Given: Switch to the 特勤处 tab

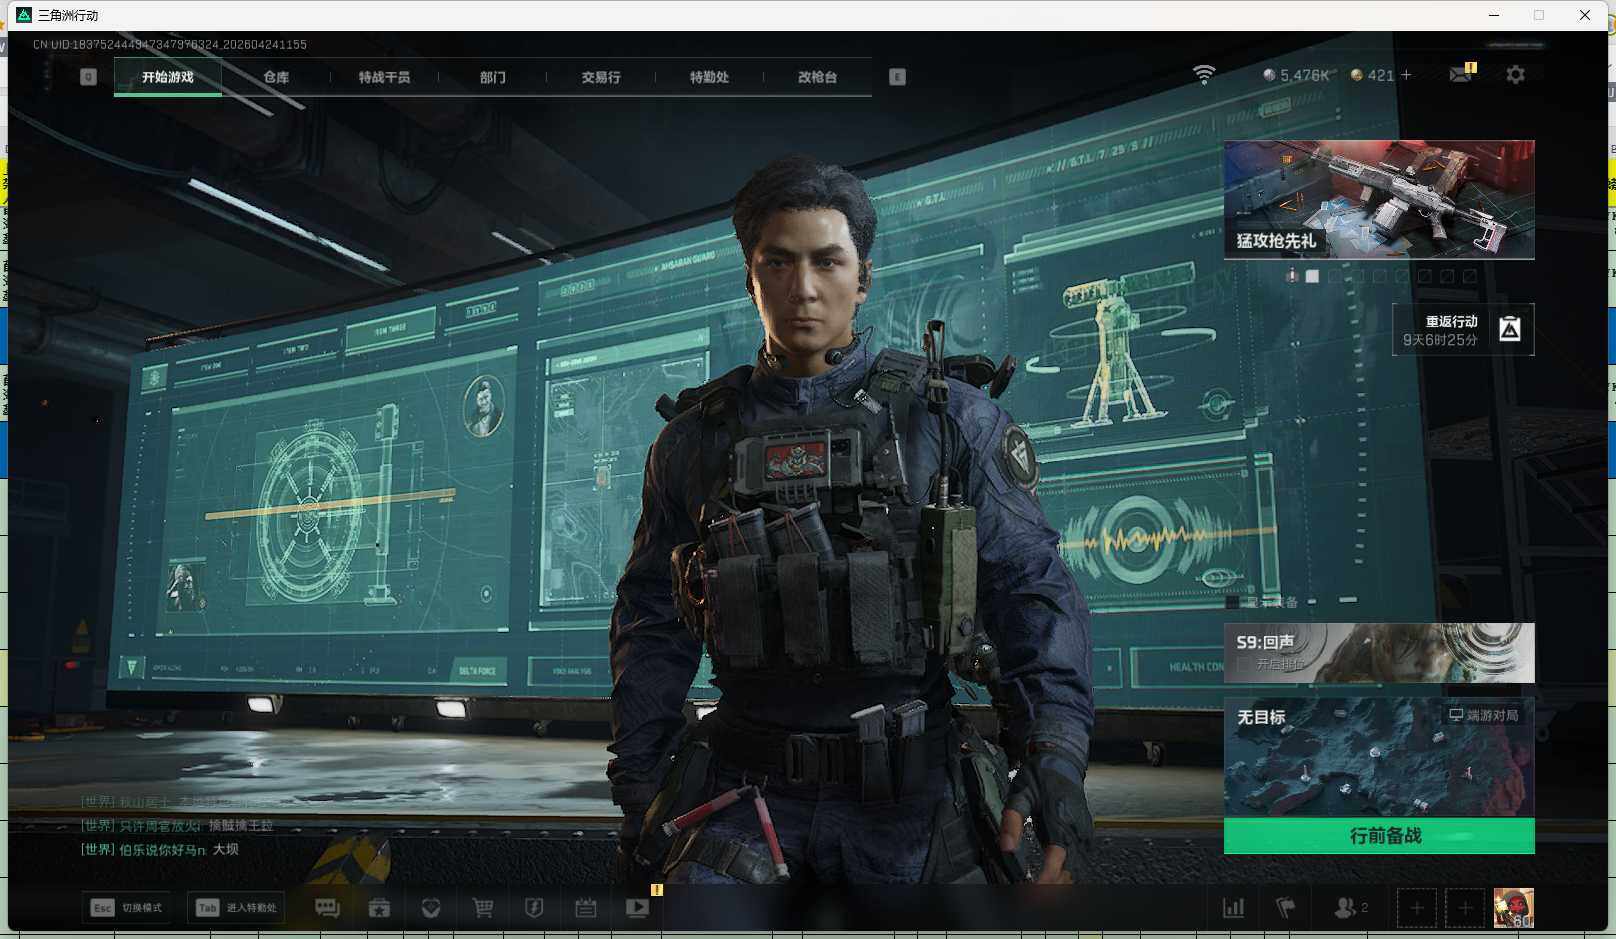Looking at the screenshot, I should [x=709, y=77].
